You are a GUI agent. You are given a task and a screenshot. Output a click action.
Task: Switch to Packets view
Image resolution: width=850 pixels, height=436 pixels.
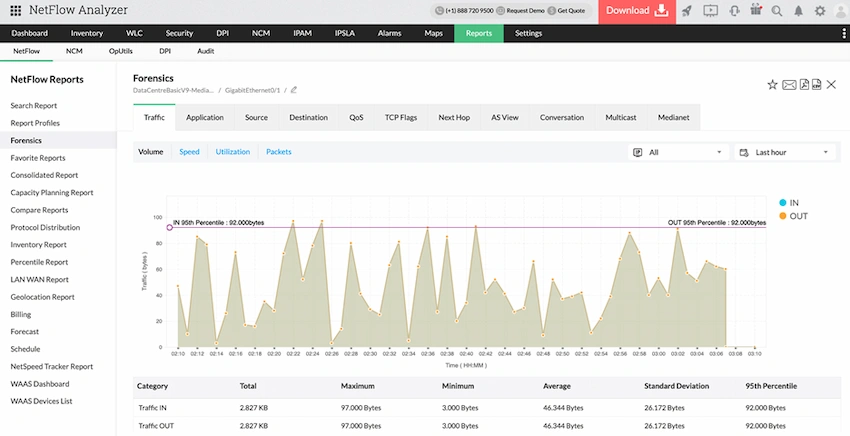[x=279, y=152]
